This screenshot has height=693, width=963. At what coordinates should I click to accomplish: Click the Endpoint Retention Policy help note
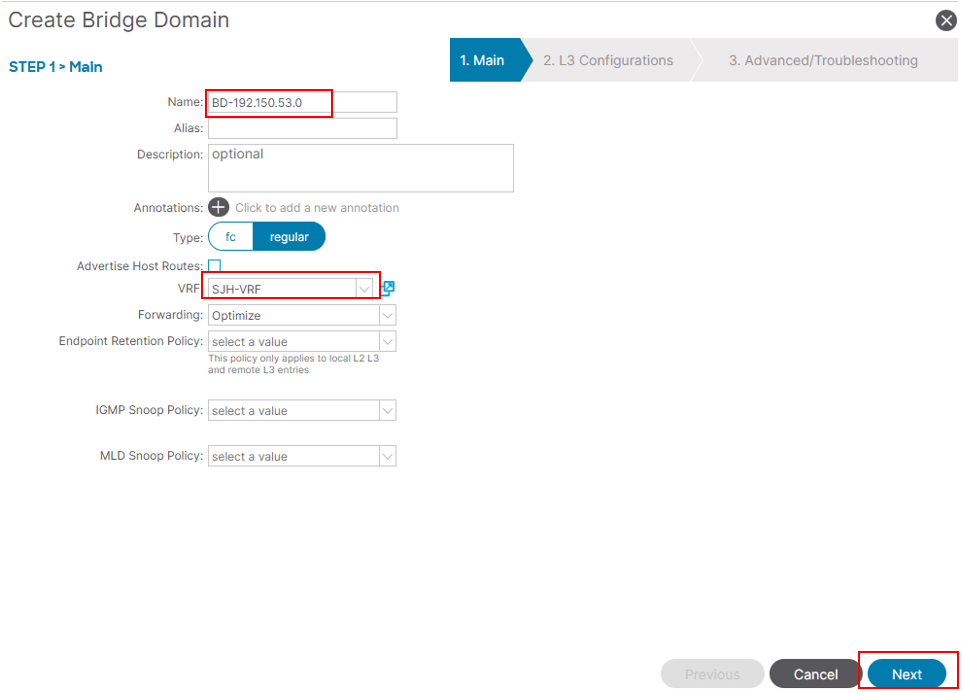pos(294,364)
